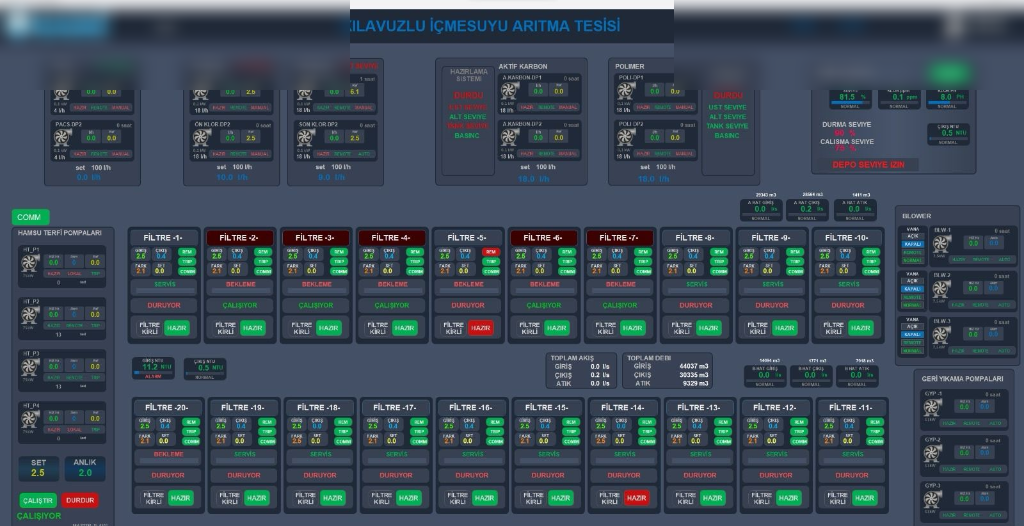1024x526 pixels.
Task: Open the FİLTRE -20- header
Action: tap(167, 408)
